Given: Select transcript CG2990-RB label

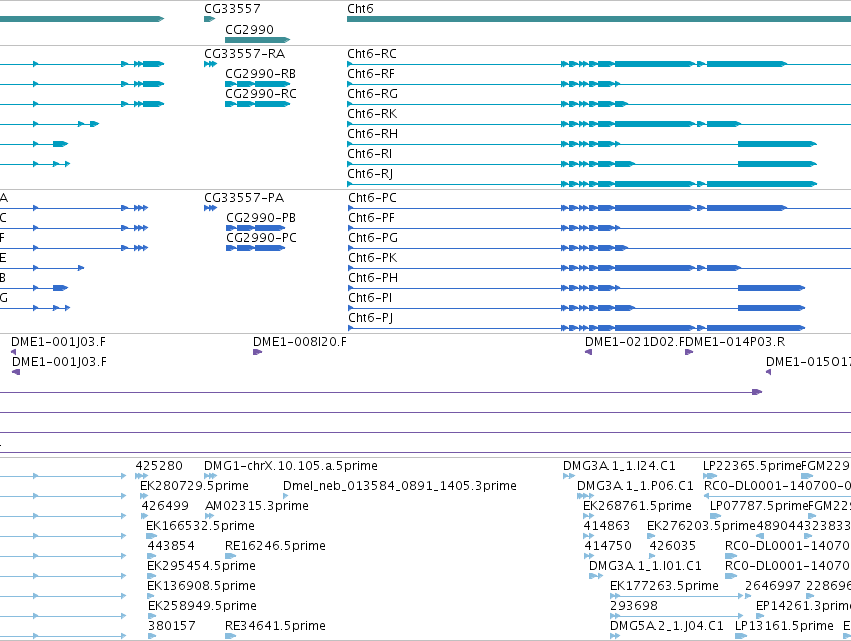Looking at the screenshot, I should (x=261, y=74).
